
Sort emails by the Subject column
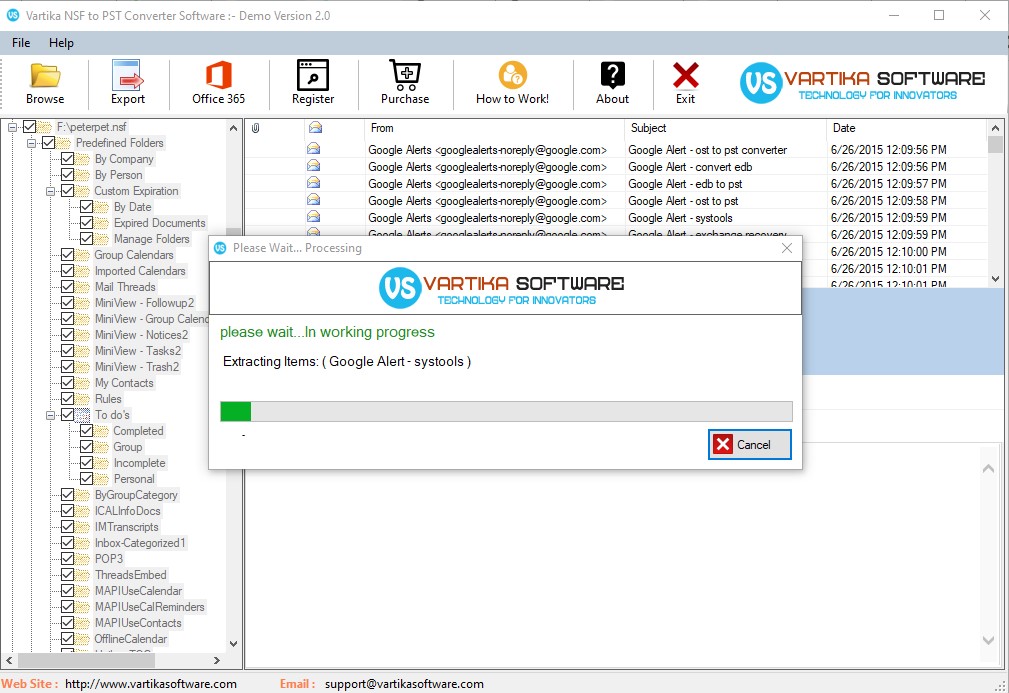pos(725,128)
